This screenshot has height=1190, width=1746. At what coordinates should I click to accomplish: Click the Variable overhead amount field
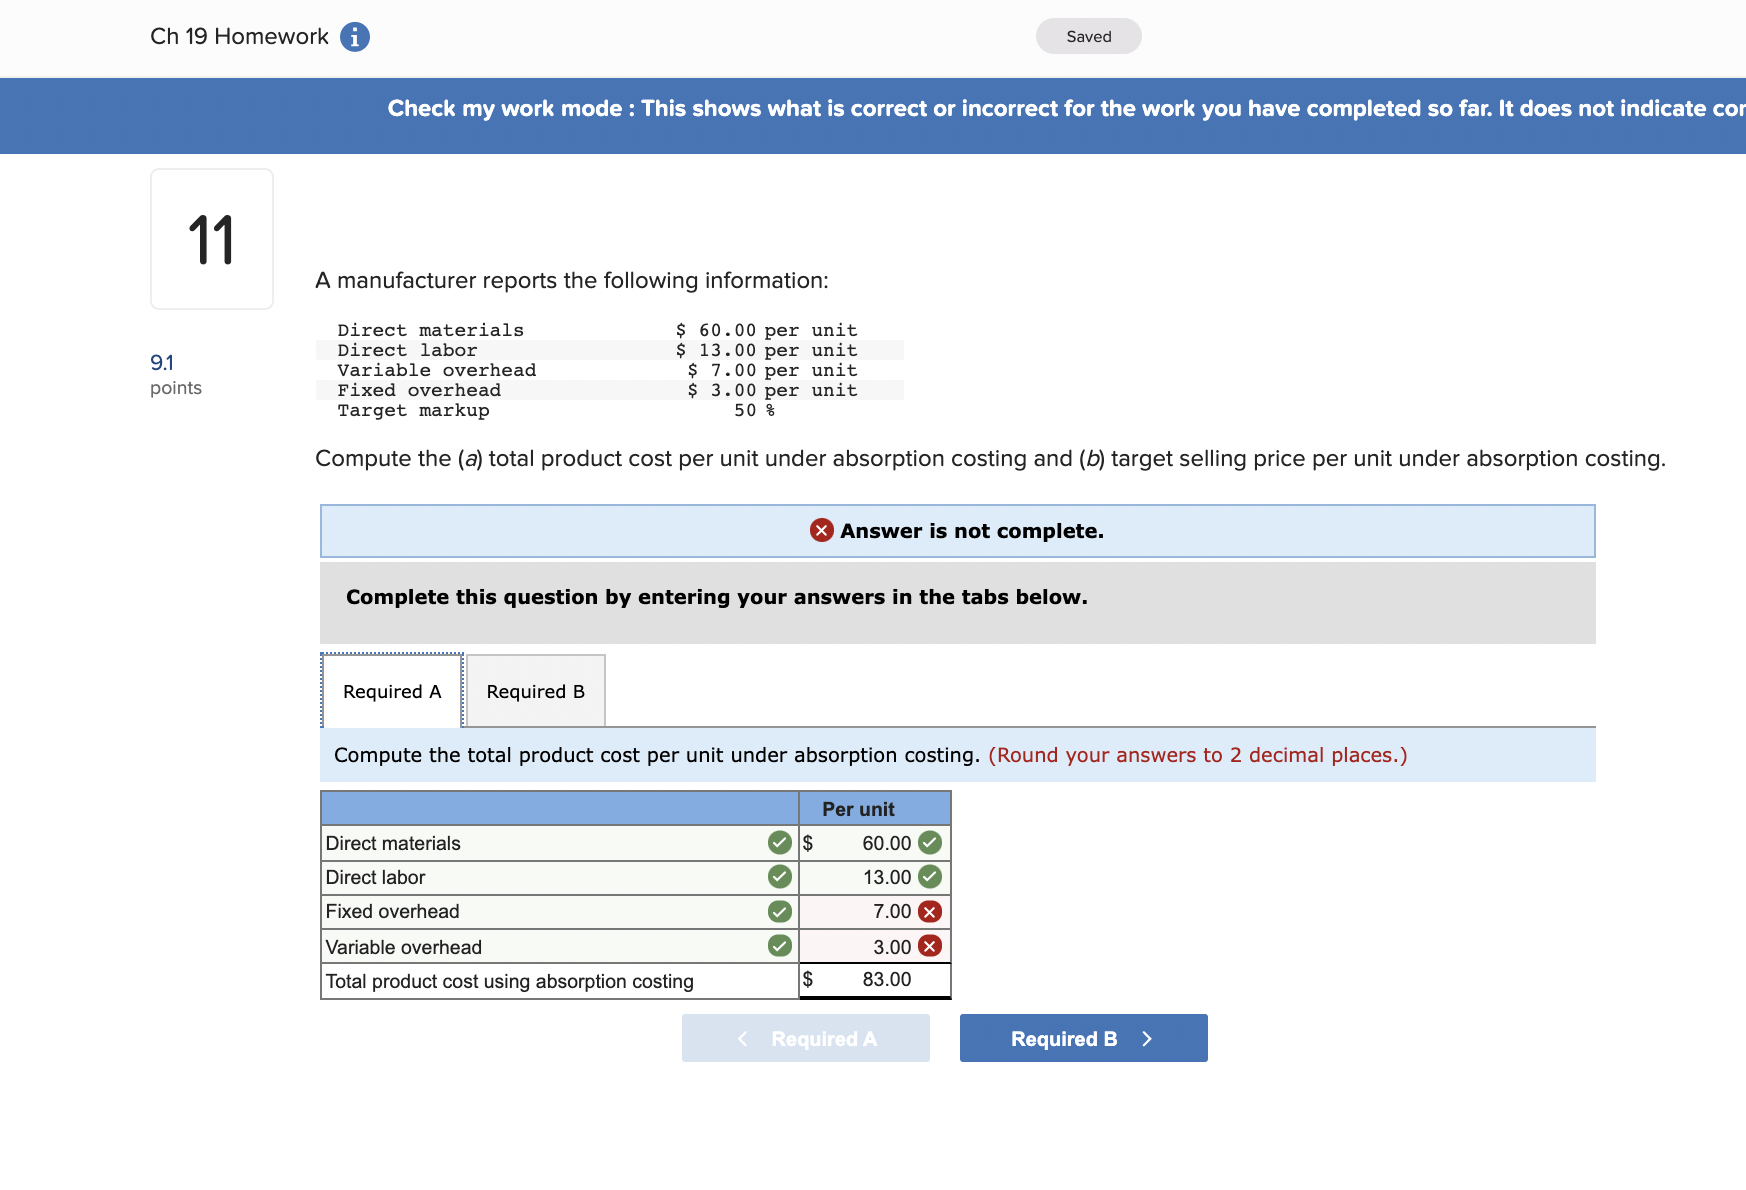[870, 946]
